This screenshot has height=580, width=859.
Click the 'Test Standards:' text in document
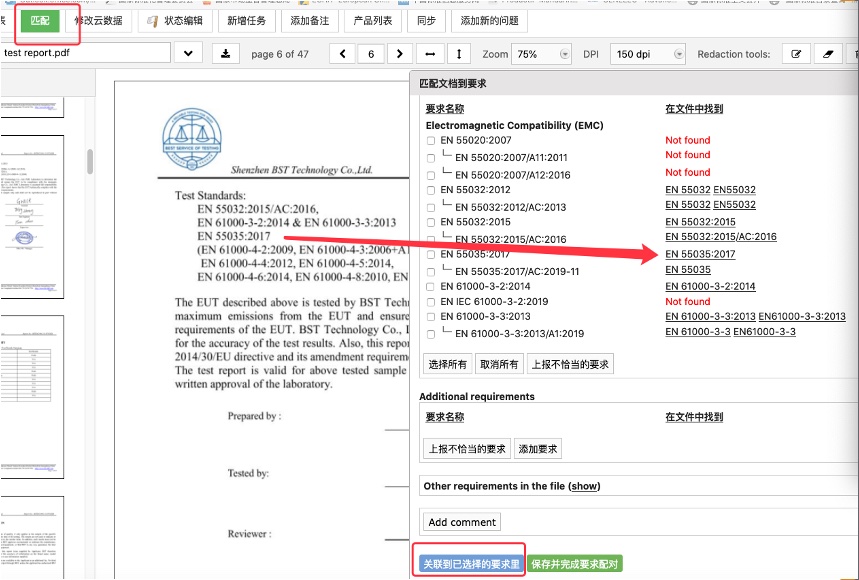point(210,196)
